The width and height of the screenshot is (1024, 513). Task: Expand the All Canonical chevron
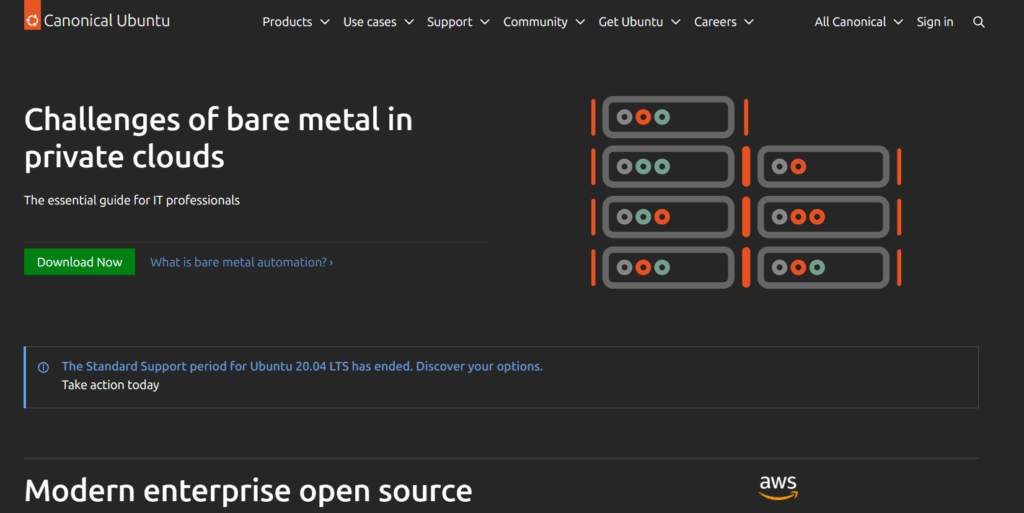898,22
